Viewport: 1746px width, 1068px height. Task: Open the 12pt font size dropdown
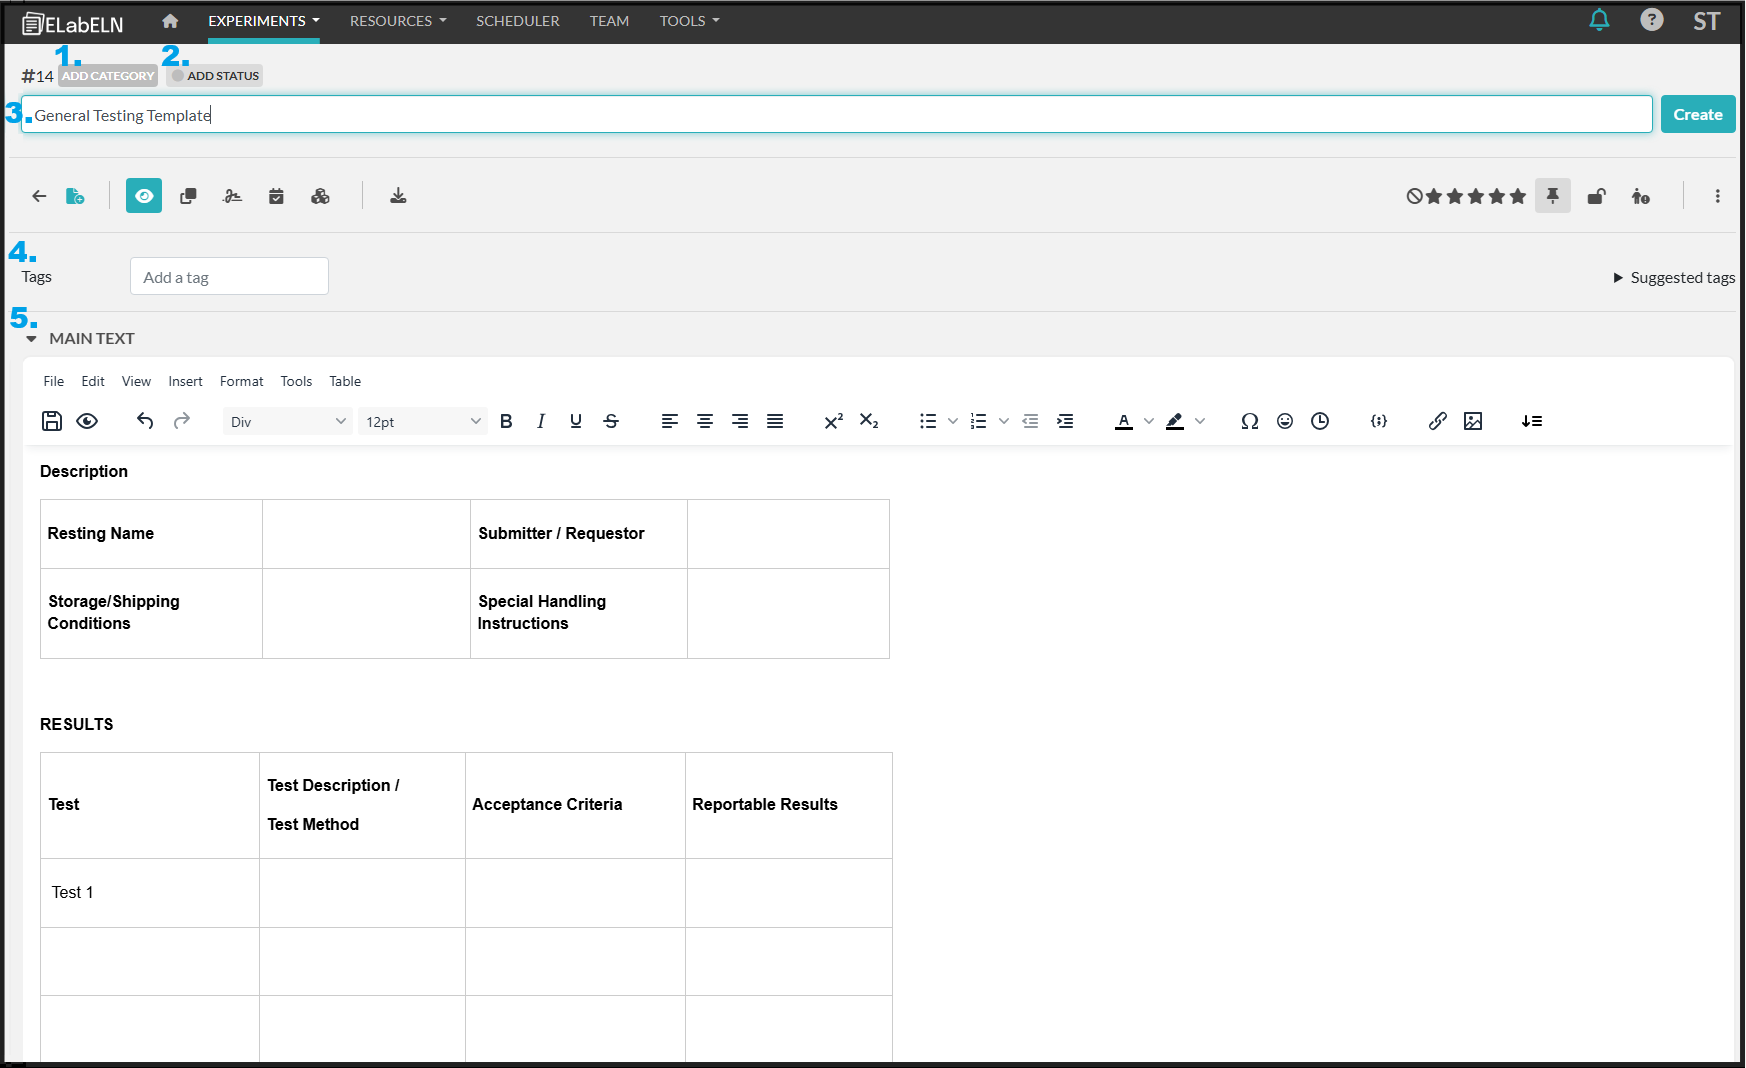[x=422, y=421]
